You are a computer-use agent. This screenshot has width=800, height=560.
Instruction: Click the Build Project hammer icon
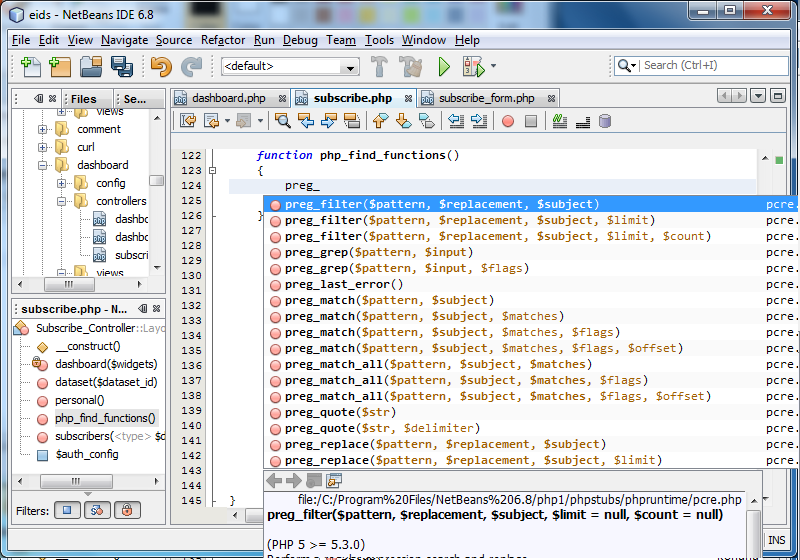click(x=379, y=66)
